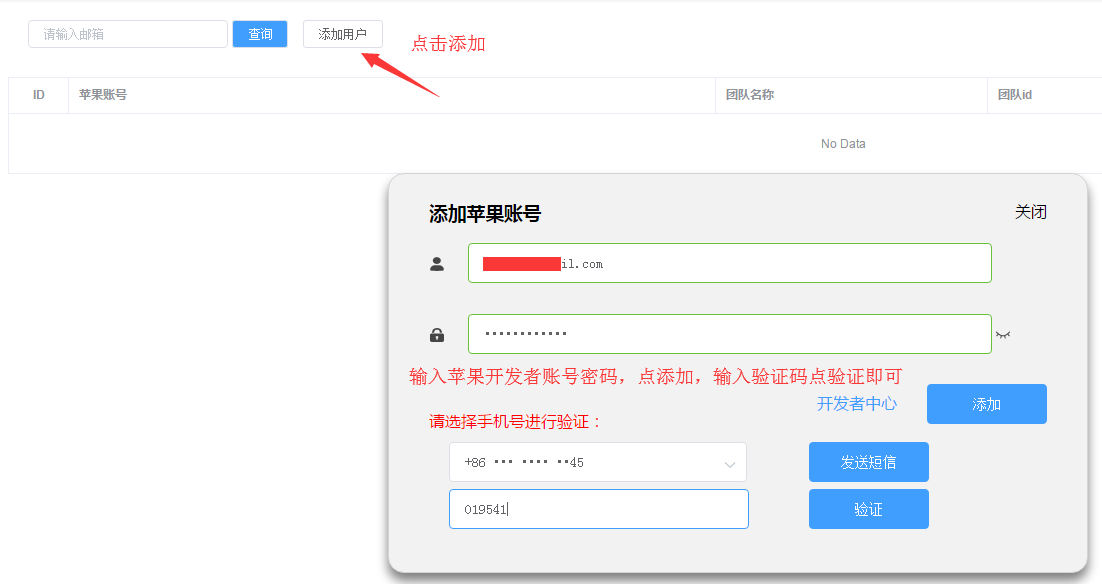Click the 添加苹果账号 dialog title

(485, 214)
